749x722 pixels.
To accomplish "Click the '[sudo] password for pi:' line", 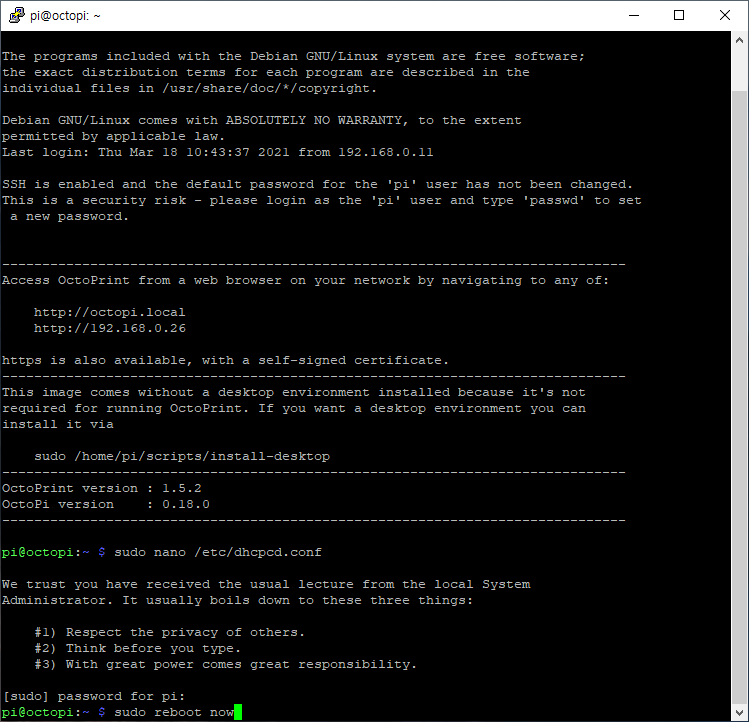I will coord(94,696).
